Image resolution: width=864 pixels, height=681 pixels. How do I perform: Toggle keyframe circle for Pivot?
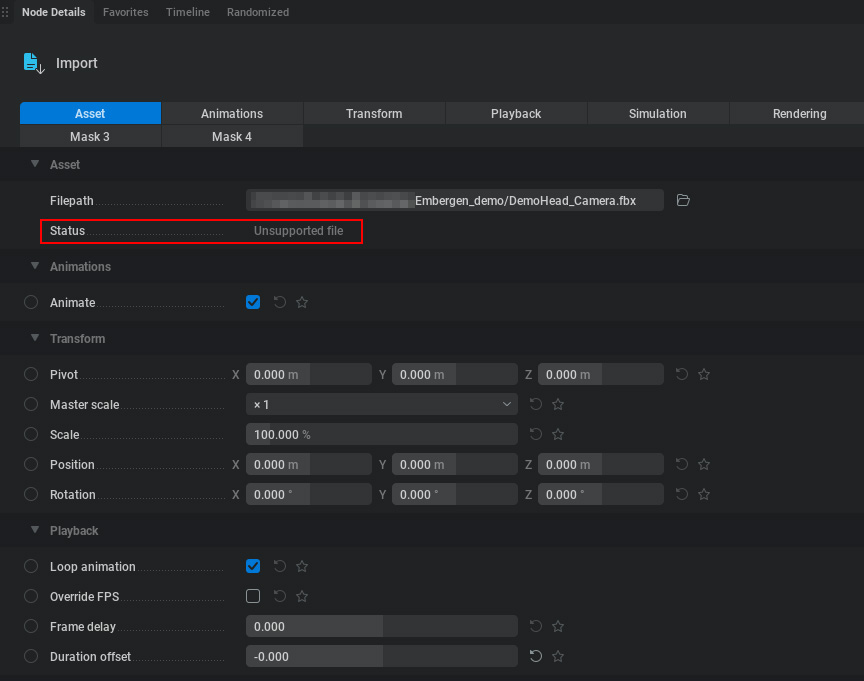[31, 375]
